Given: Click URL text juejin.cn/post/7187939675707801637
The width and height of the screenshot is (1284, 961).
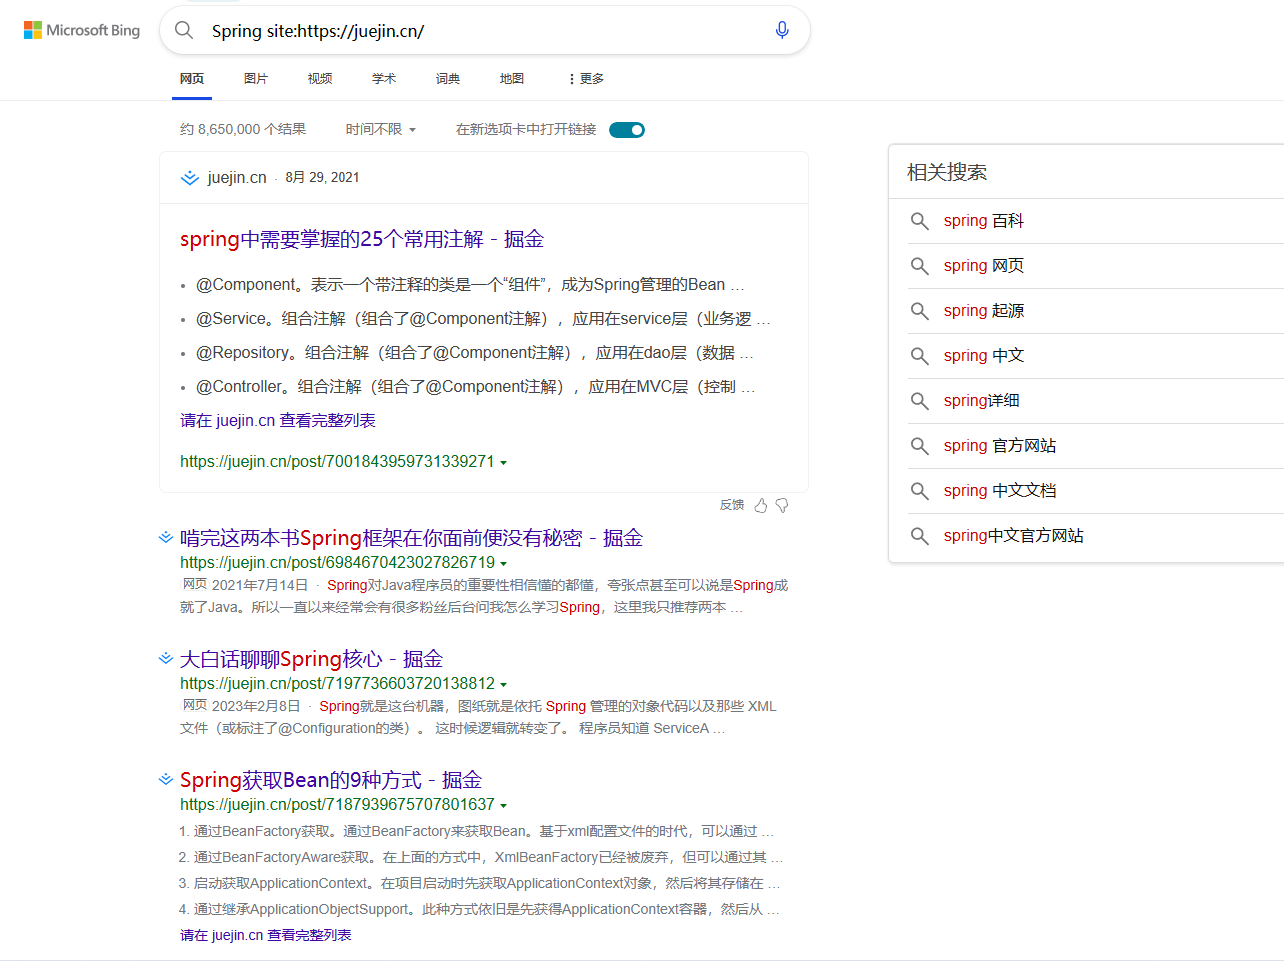Looking at the screenshot, I should point(337,805).
